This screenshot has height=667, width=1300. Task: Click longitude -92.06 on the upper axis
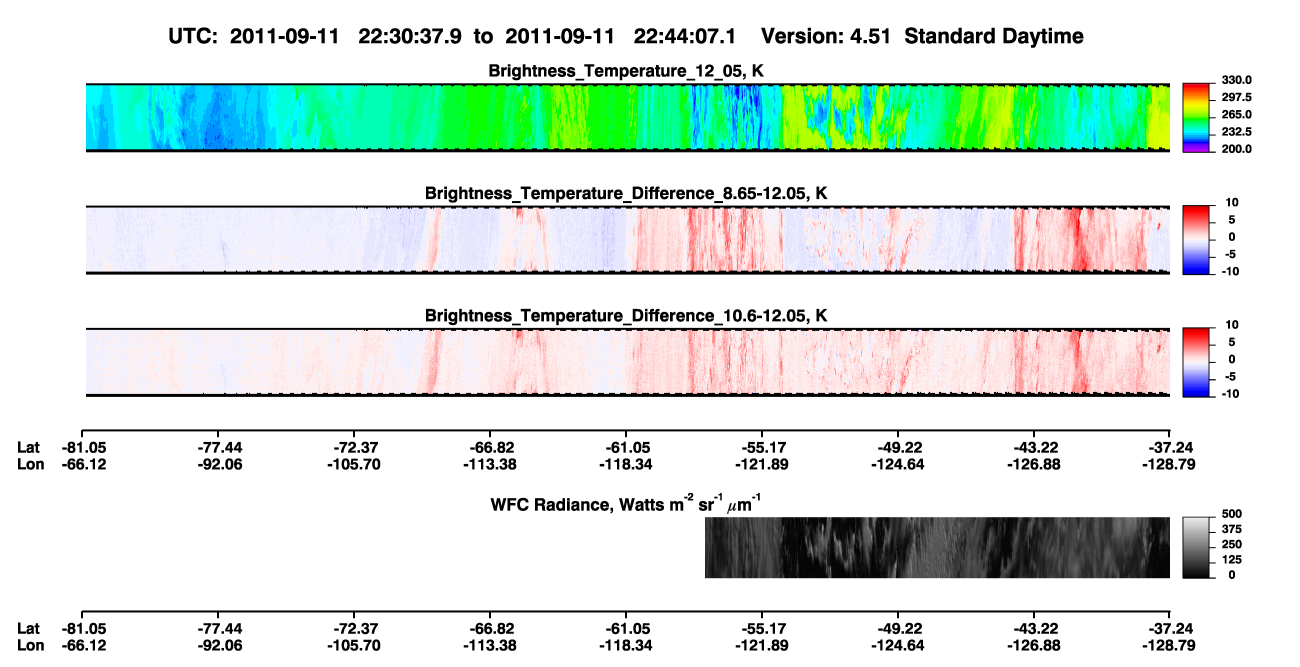pyautogui.click(x=221, y=463)
